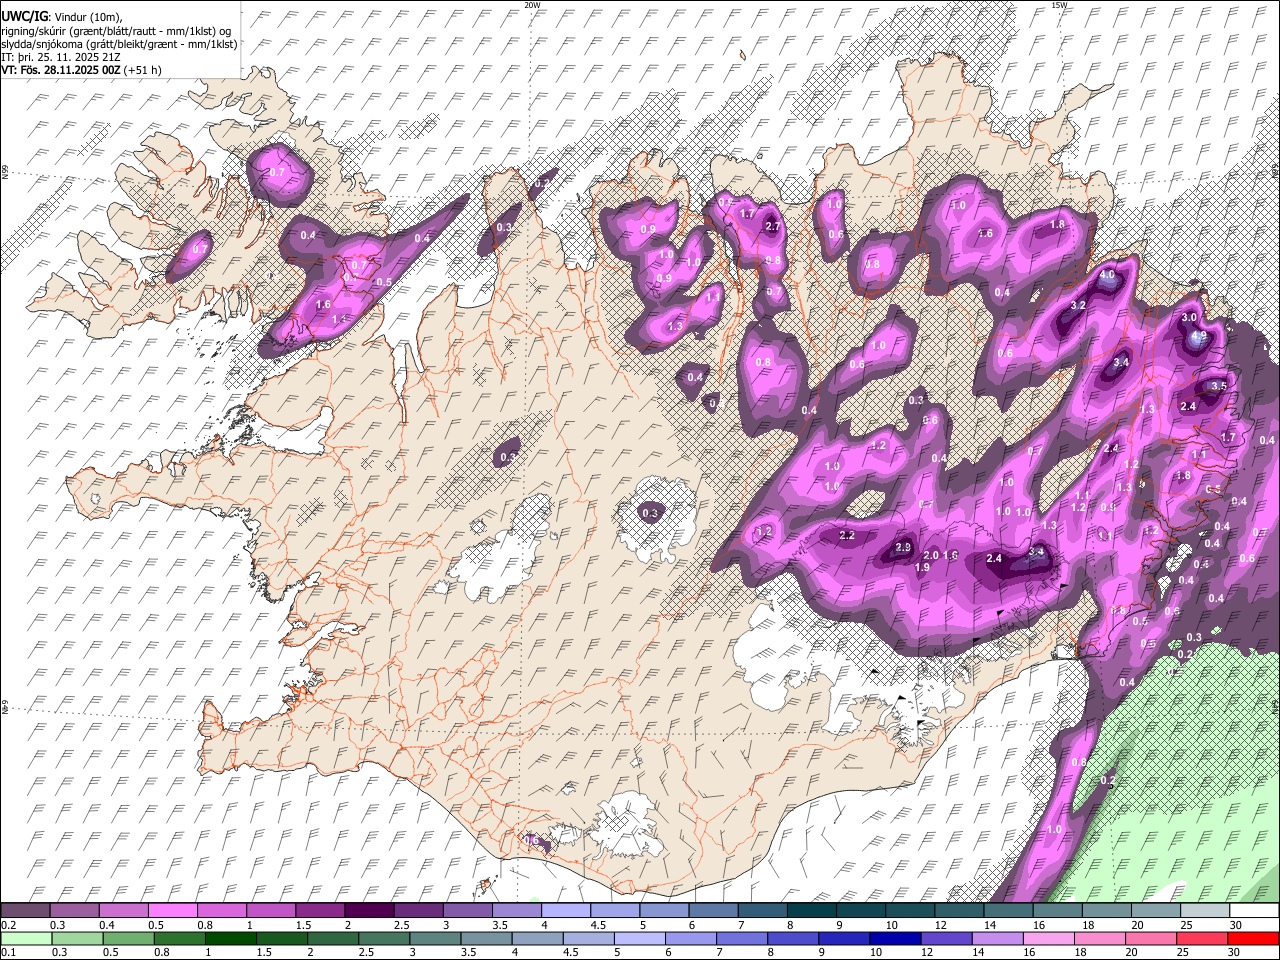Click the UWC/IG title text
Screen dimensions: 1280x960
[x=24, y=16]
